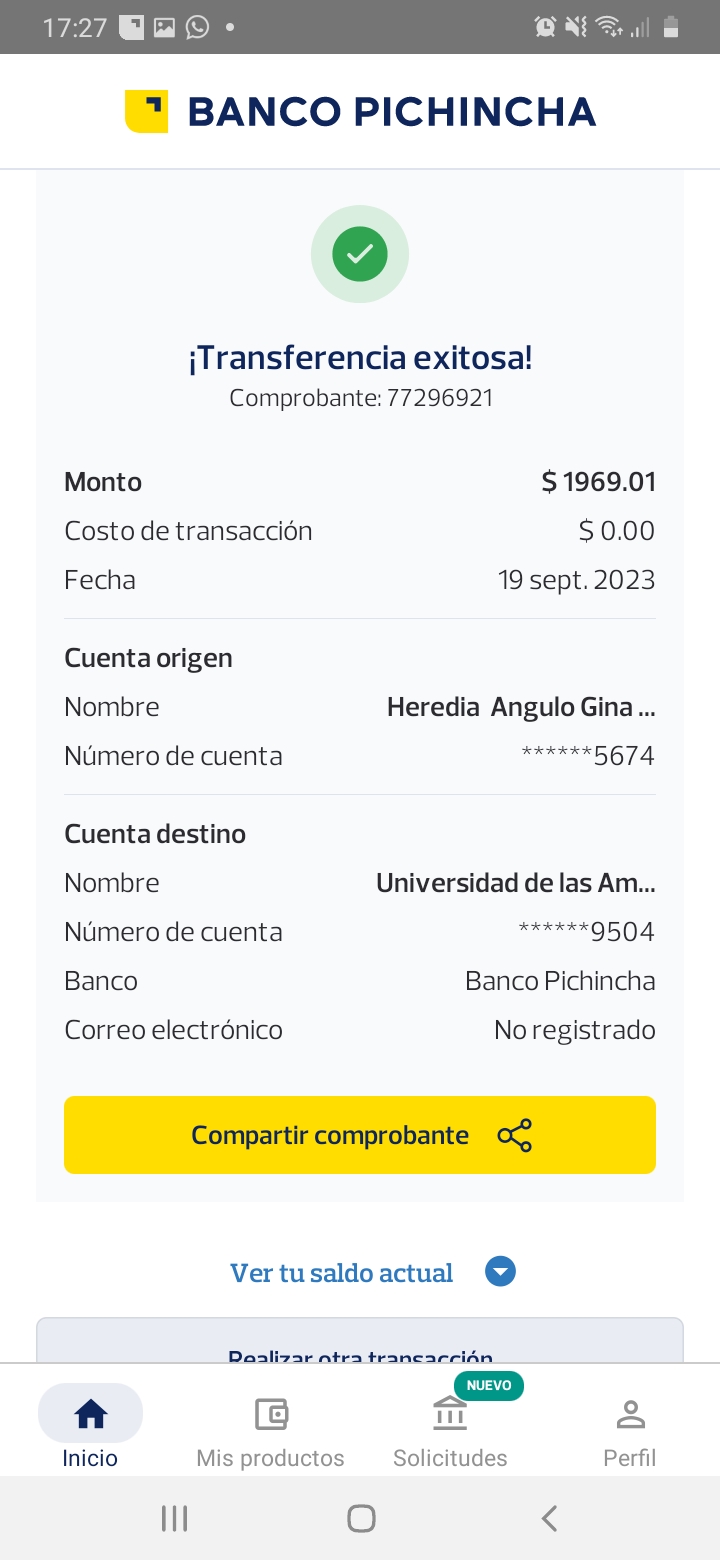Tap the Solicitudes bank building icon
720x1560 pixels.
point(450,1414)
